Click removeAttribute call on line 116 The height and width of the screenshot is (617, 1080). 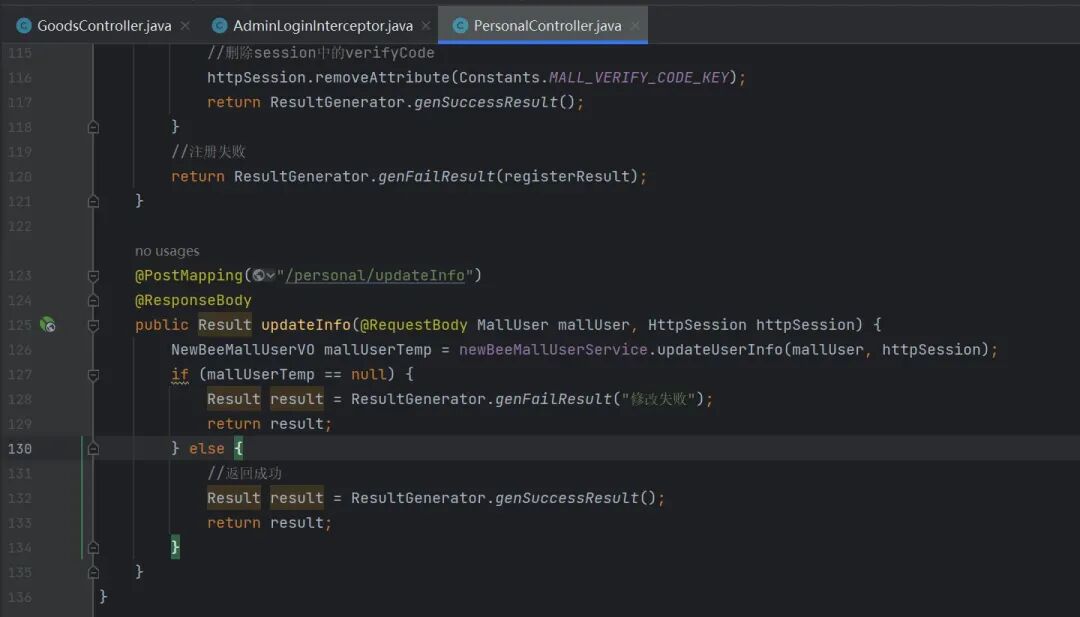382,77
